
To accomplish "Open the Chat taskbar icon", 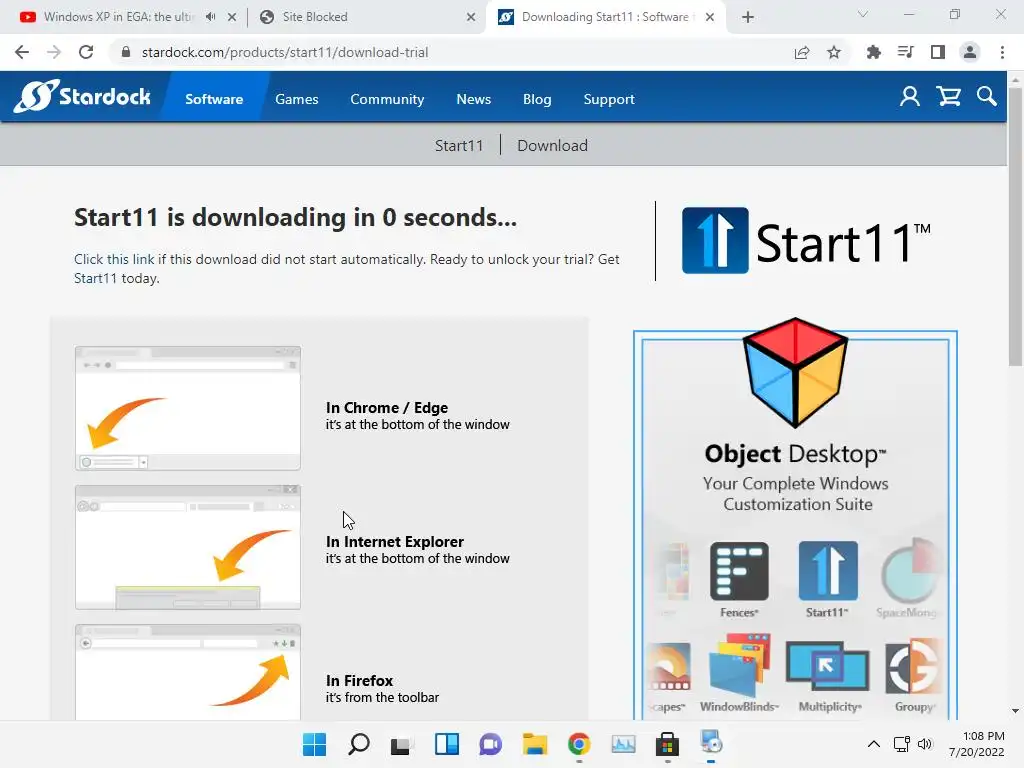I will coord(490,744).
